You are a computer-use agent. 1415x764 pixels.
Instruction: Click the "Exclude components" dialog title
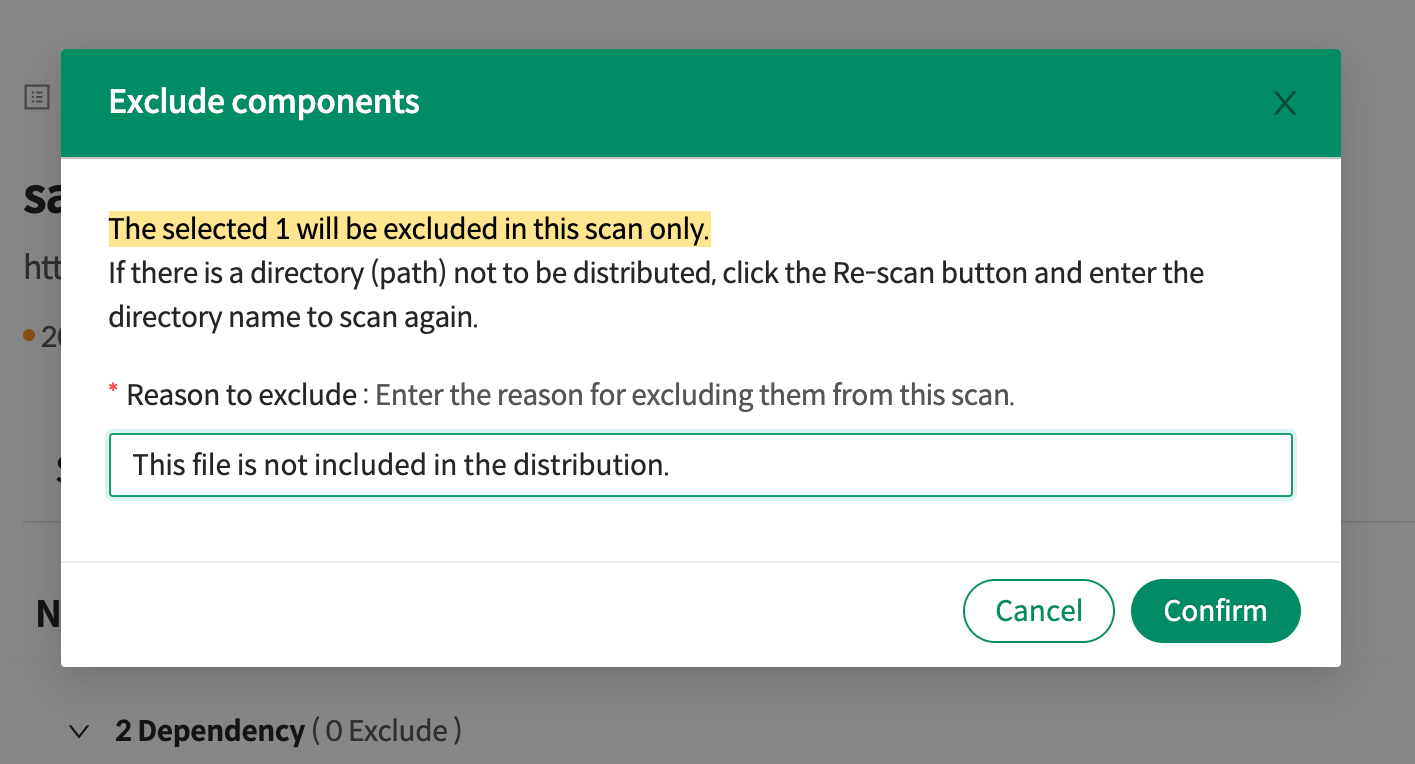264,102
